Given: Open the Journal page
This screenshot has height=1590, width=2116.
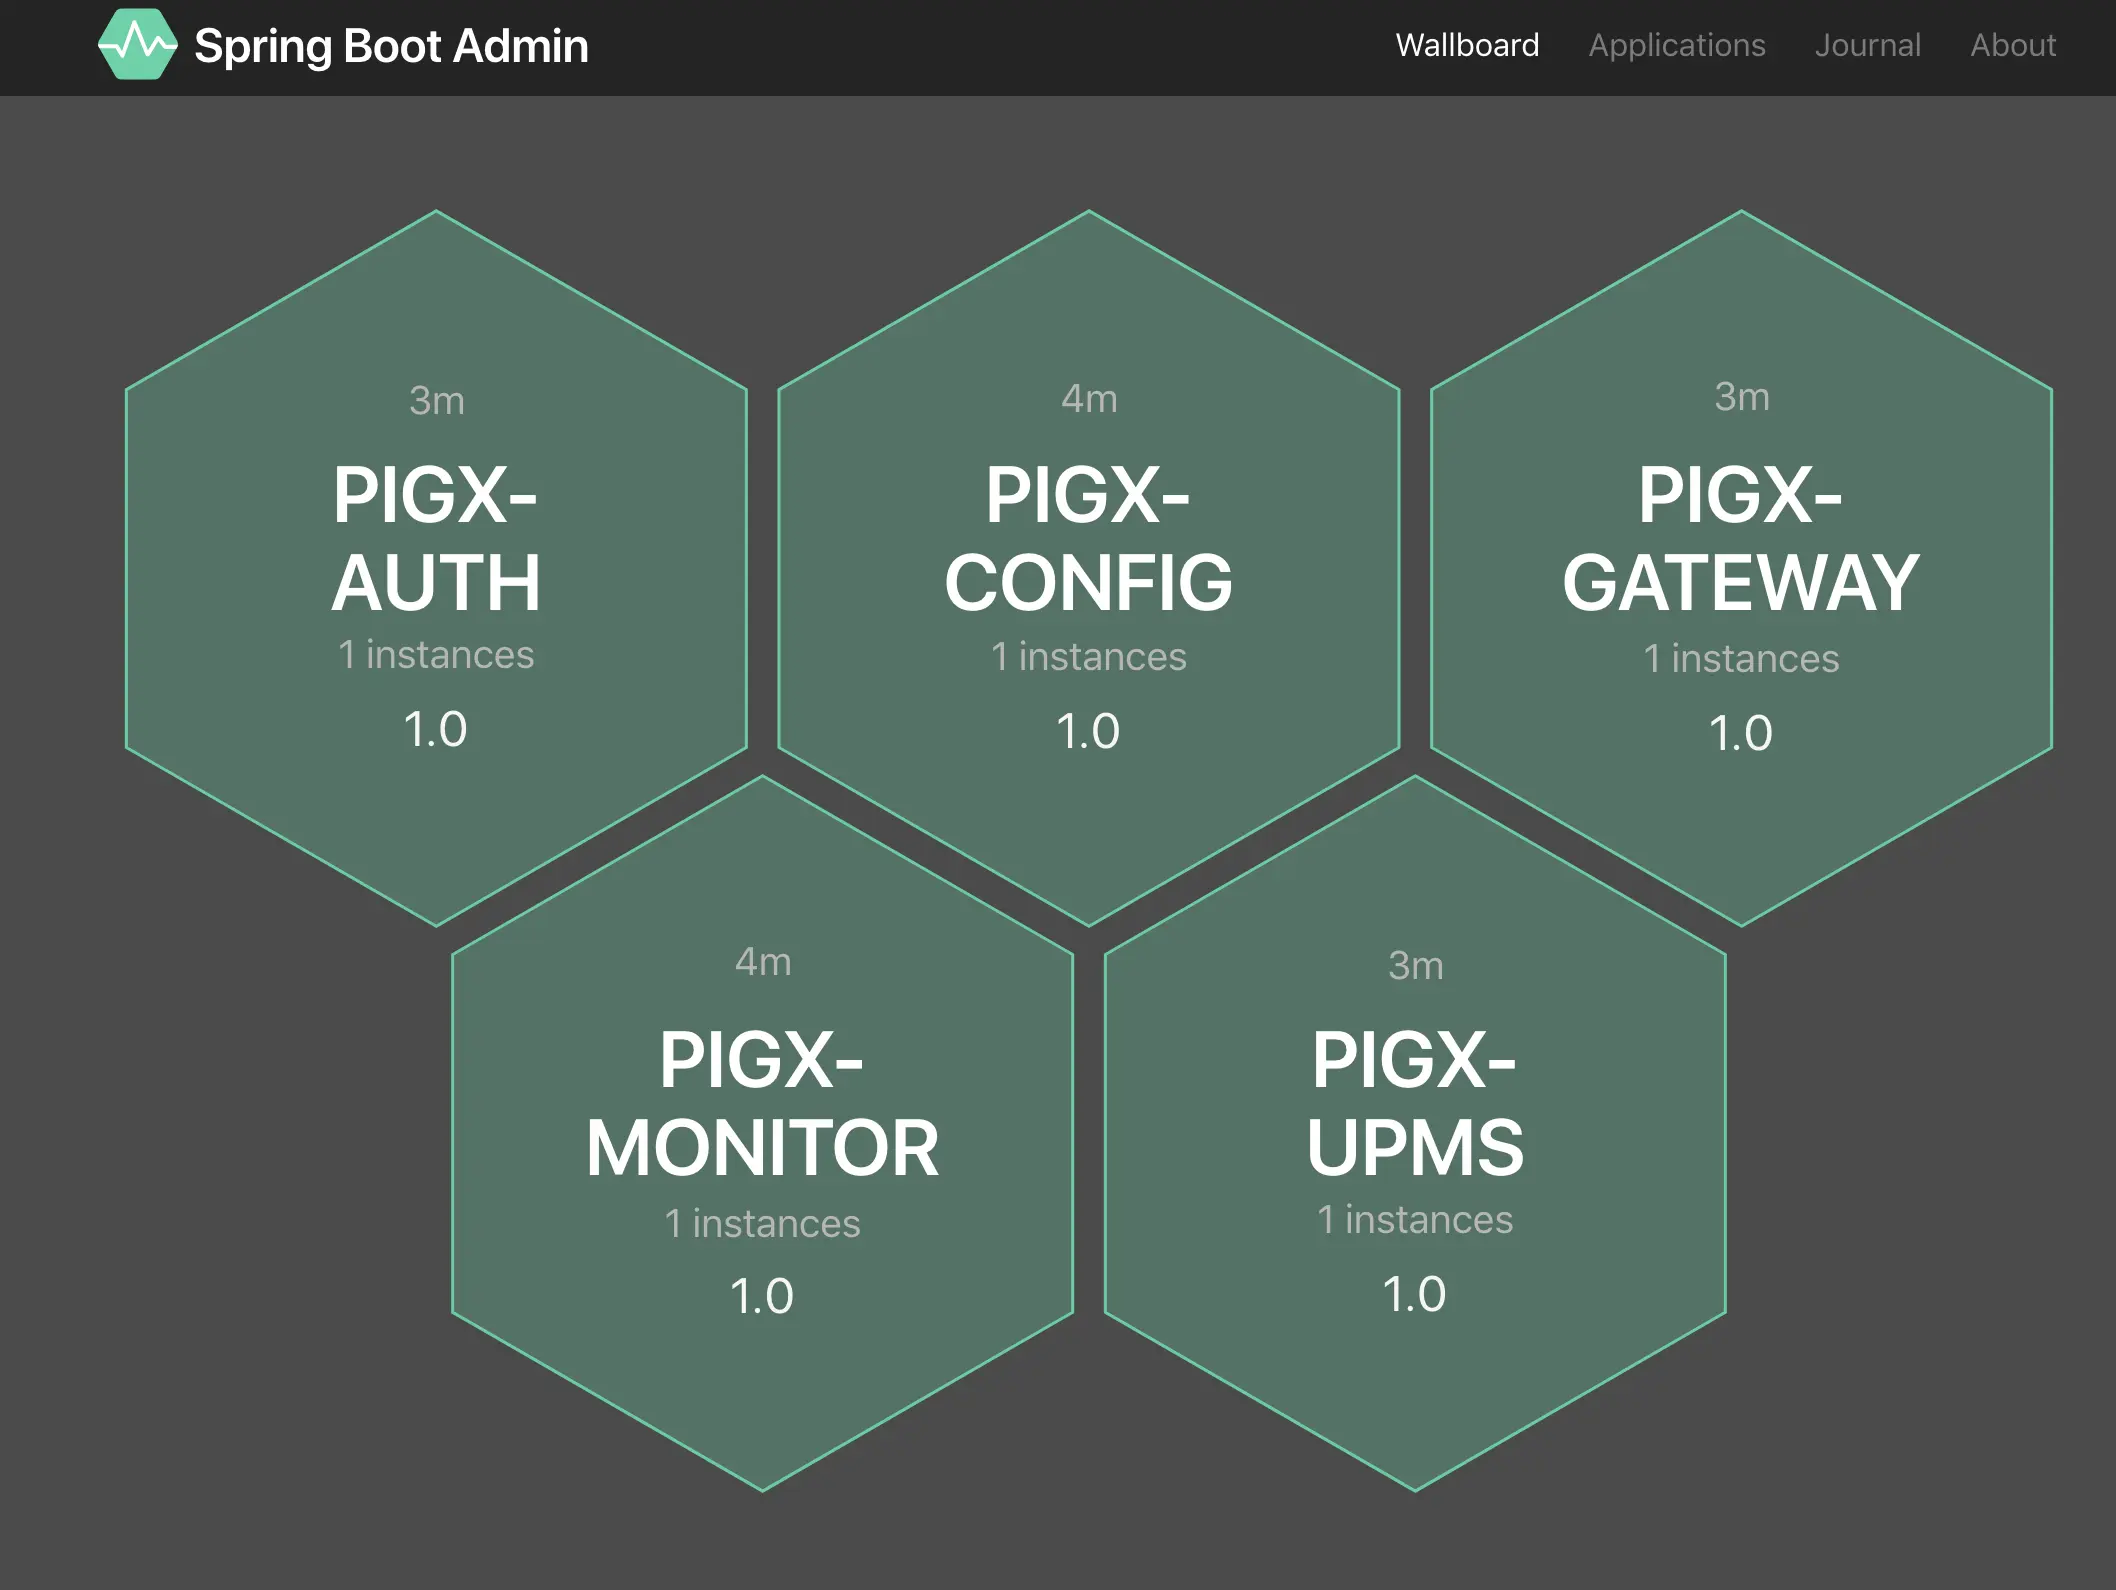Looking at the screenshot, I should pos(1867,45).
